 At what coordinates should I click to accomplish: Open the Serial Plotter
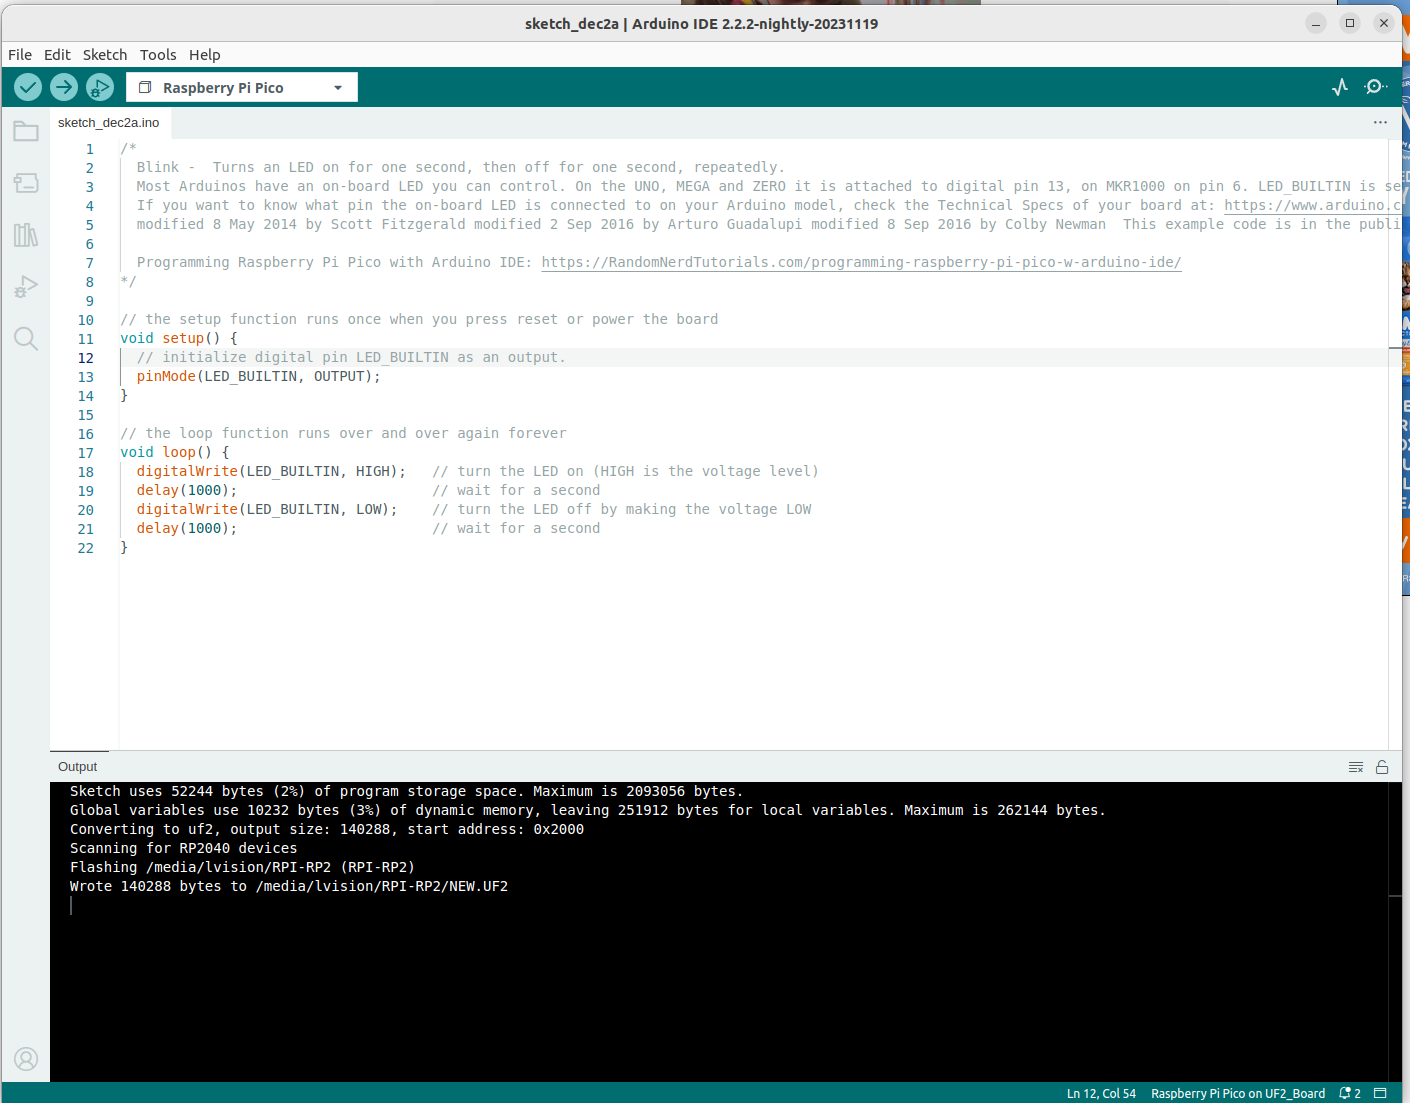1340,87
